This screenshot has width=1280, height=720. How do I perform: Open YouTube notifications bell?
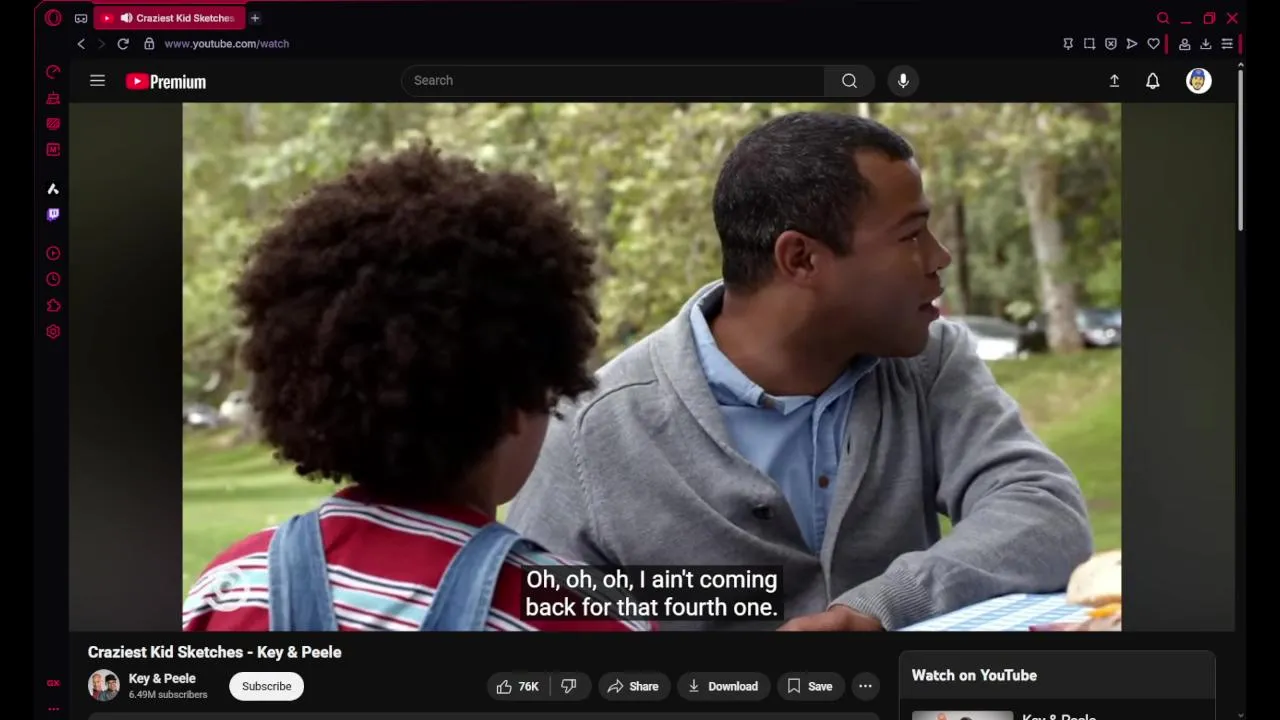[x=1153, y=81]
